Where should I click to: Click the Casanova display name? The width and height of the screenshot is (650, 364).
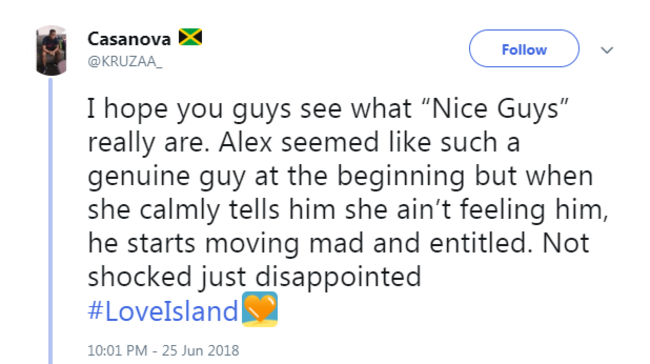pos(129,39)
